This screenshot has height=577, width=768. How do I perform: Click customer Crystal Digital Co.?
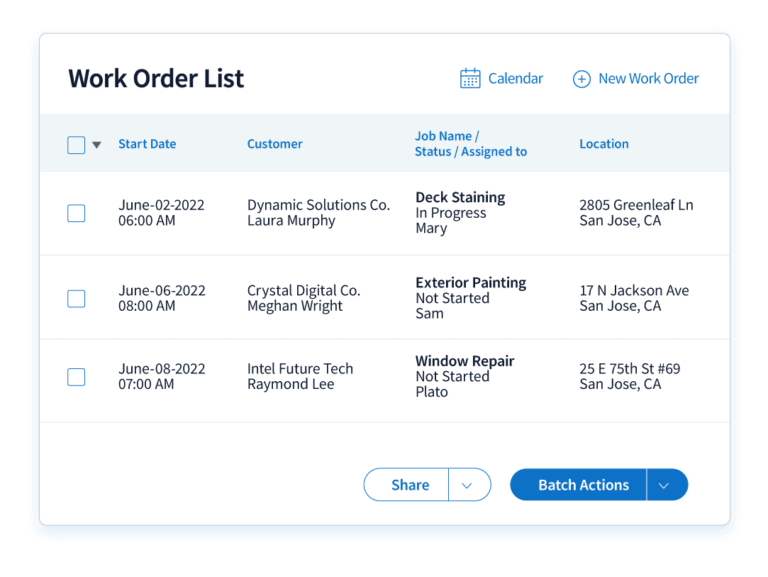pos(304,290)
